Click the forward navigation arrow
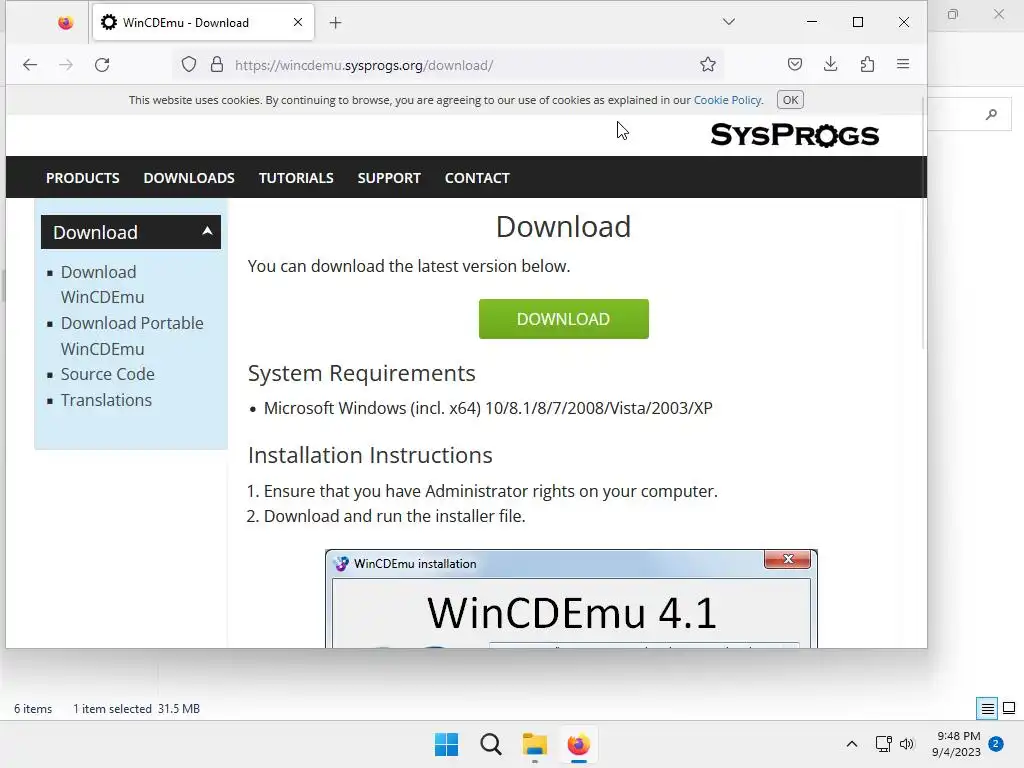The image size is (1024, 768). 66,65
